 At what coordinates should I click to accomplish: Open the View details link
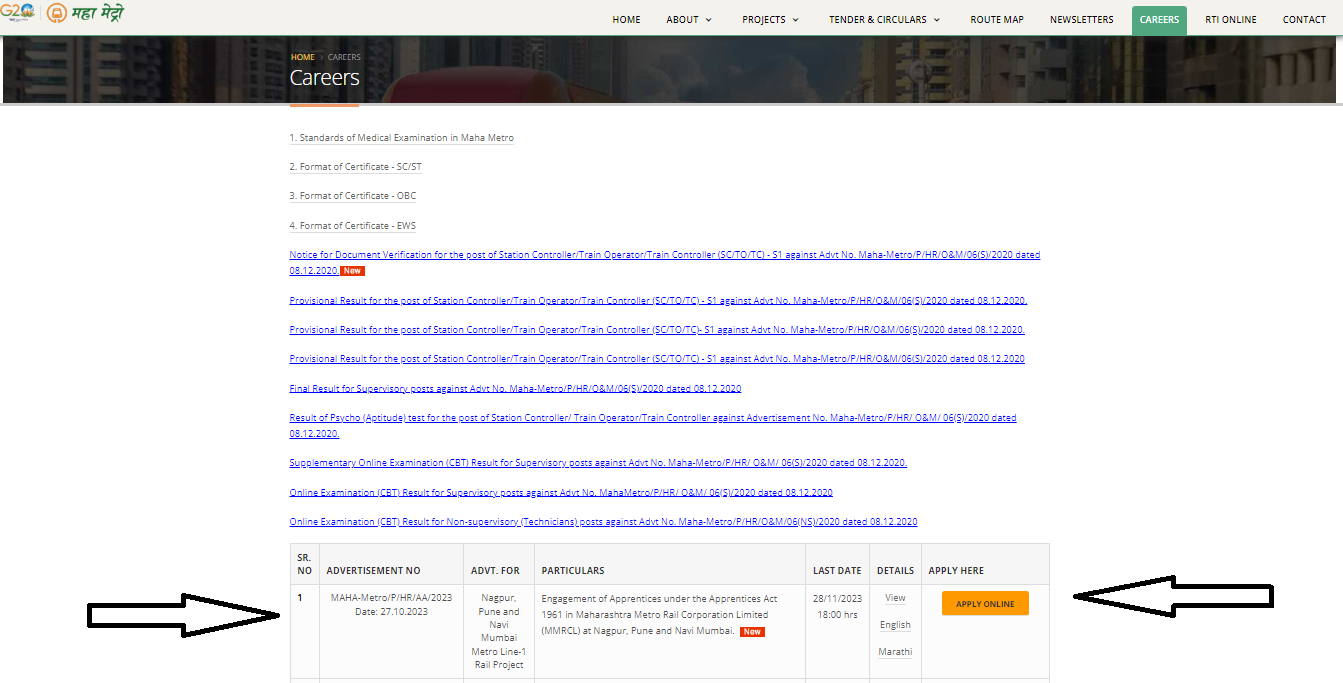click(x=895, y=598)
